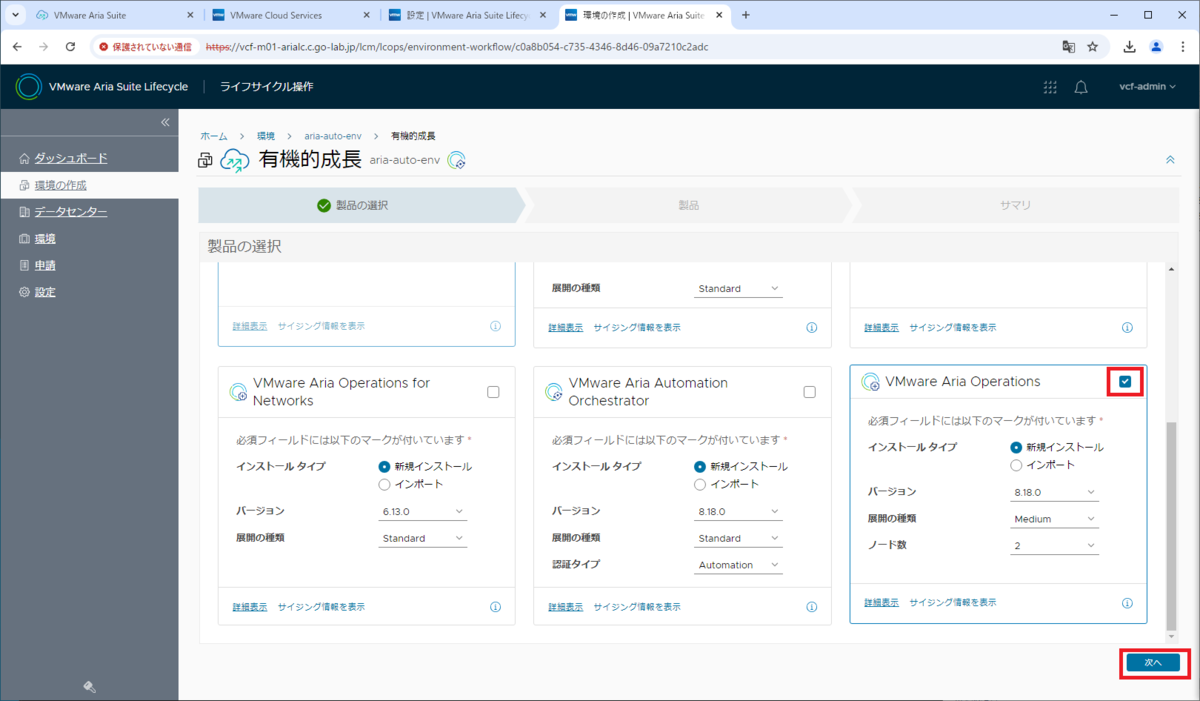Click the info icon on the Aria Operations card
Image resolution: width=1200 pixels, height=701 pixels.
1127,603
